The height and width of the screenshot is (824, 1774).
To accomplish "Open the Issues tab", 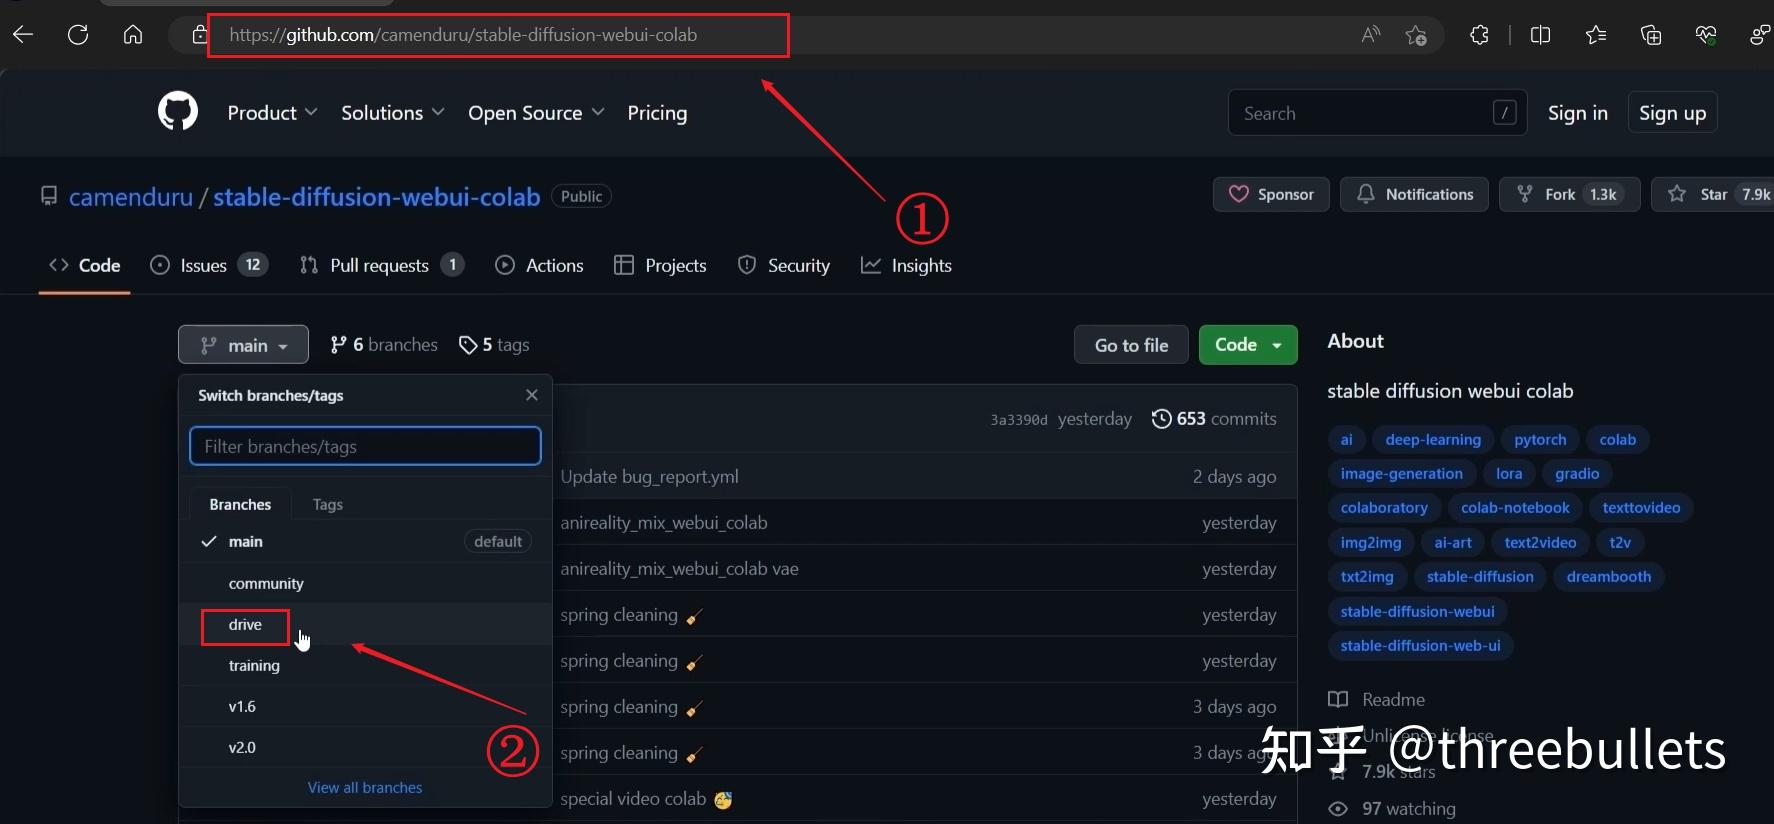I will [209, 265].
